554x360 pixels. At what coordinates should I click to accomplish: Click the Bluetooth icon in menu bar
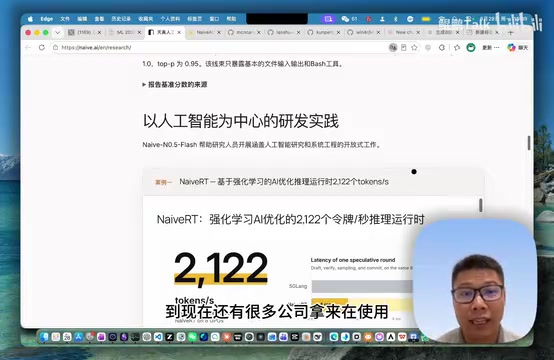coord(396,19)
